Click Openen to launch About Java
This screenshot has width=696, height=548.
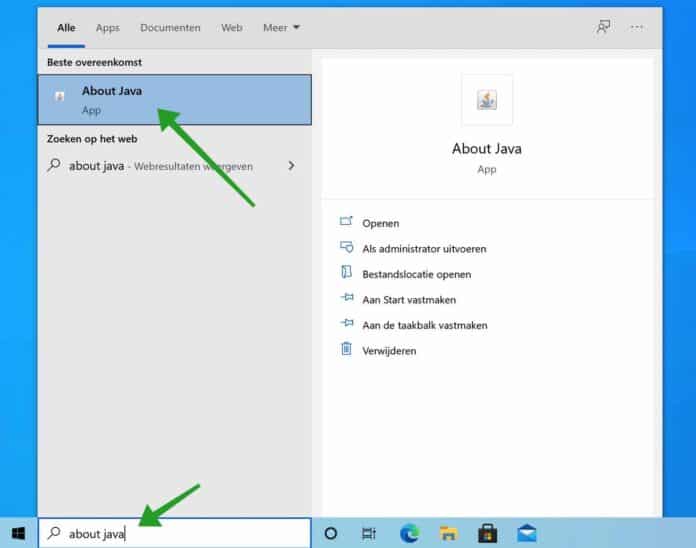pyautogui.click(x=380, y=223)
